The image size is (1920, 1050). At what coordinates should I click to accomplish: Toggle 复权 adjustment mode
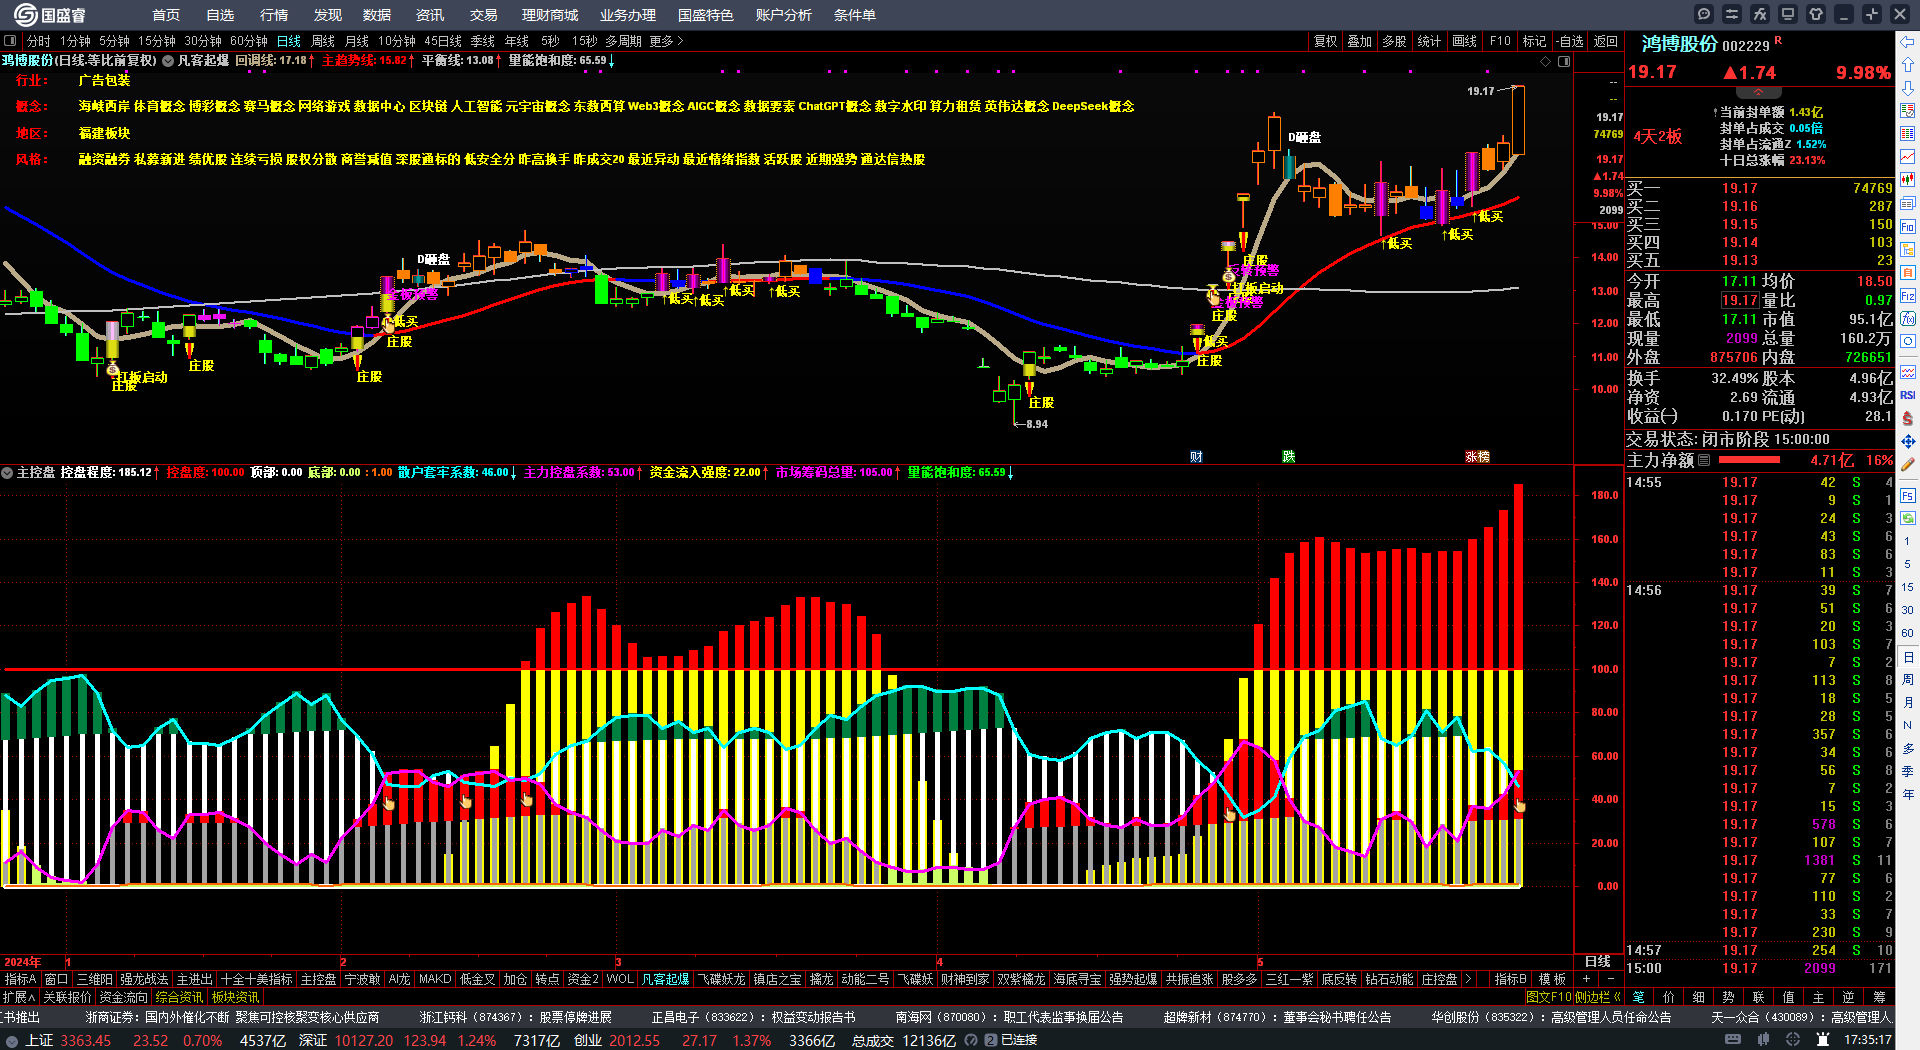click(x=1325, y=41)
